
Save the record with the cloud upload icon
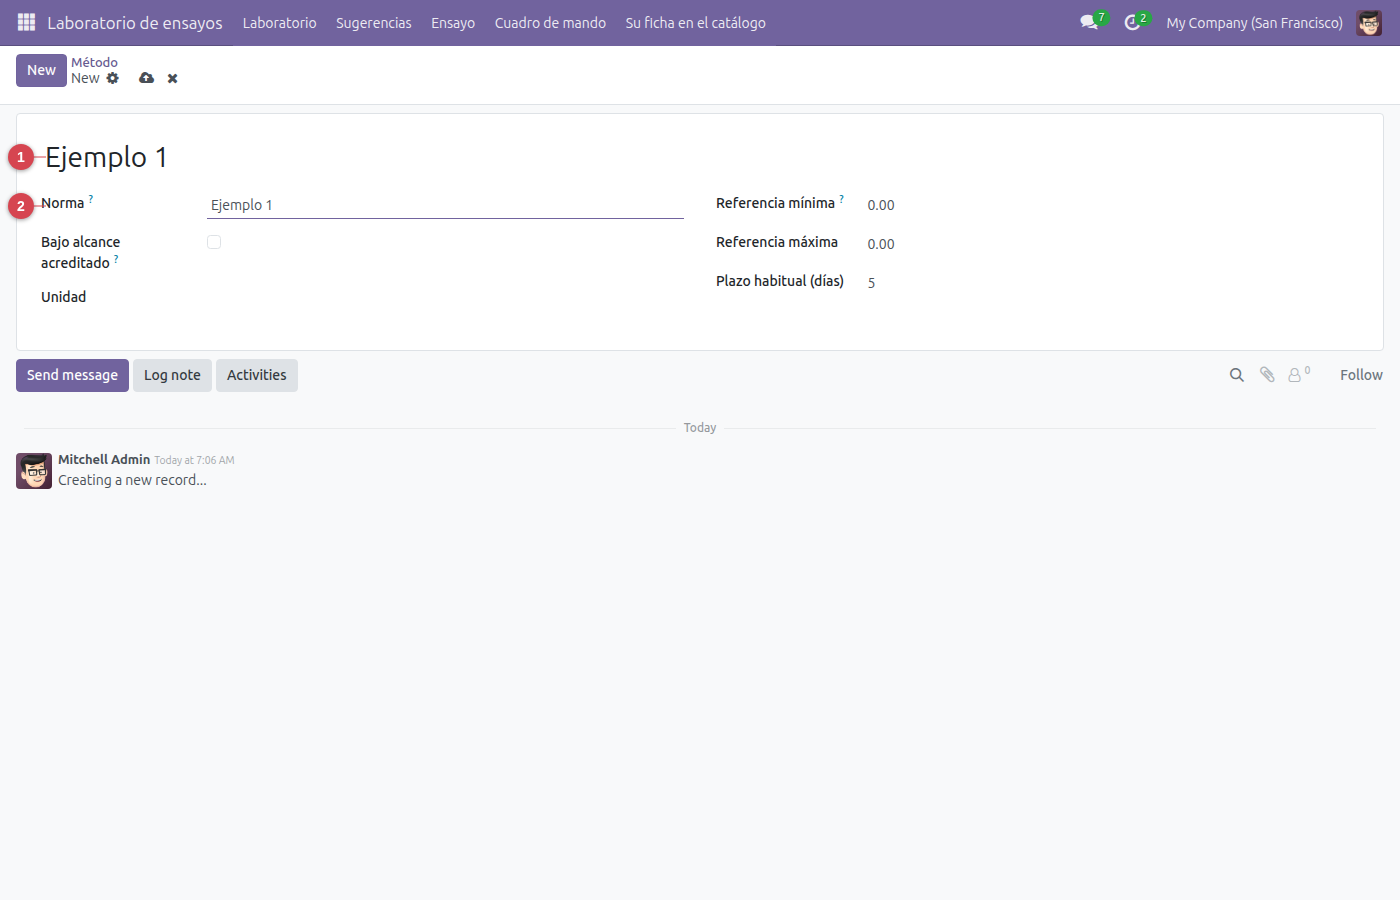(147, 78)
